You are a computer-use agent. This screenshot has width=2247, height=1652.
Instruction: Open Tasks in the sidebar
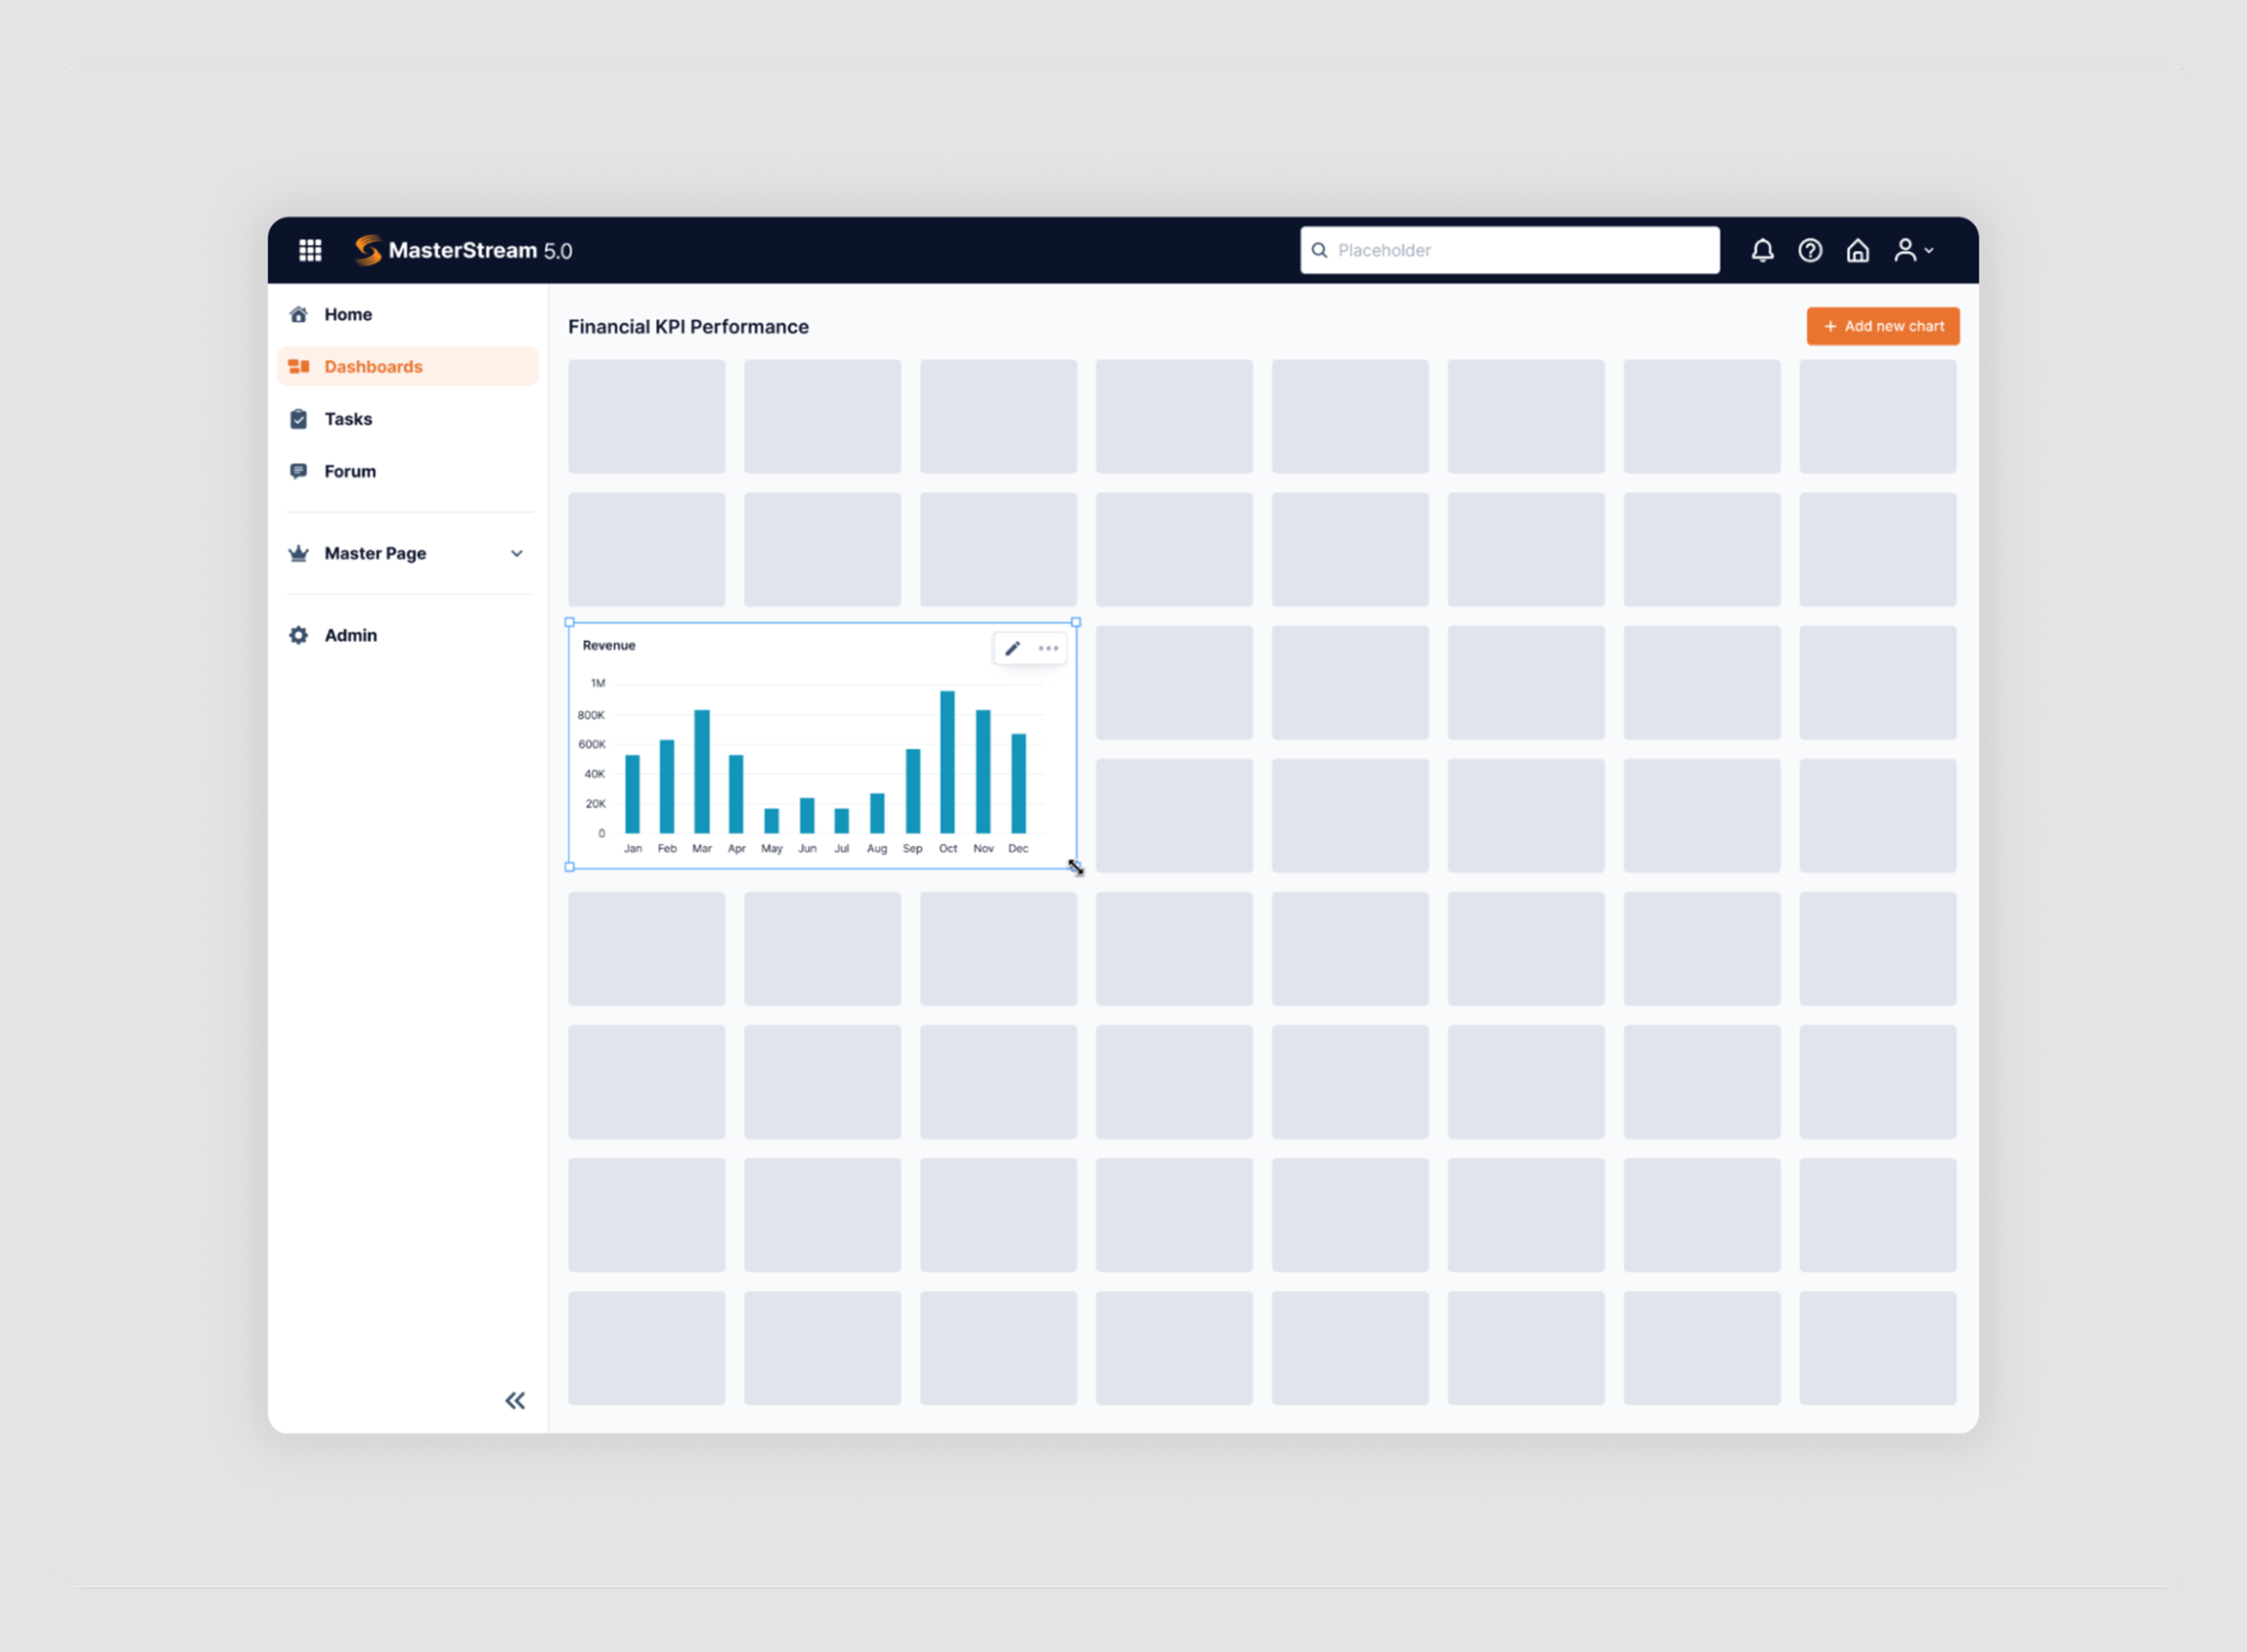tap(408, 419)
